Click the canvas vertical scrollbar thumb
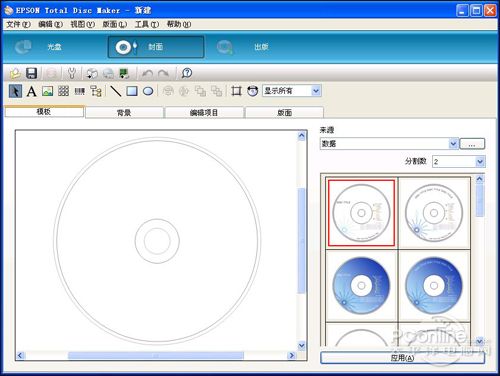500x376 pixels. [302, 241]
